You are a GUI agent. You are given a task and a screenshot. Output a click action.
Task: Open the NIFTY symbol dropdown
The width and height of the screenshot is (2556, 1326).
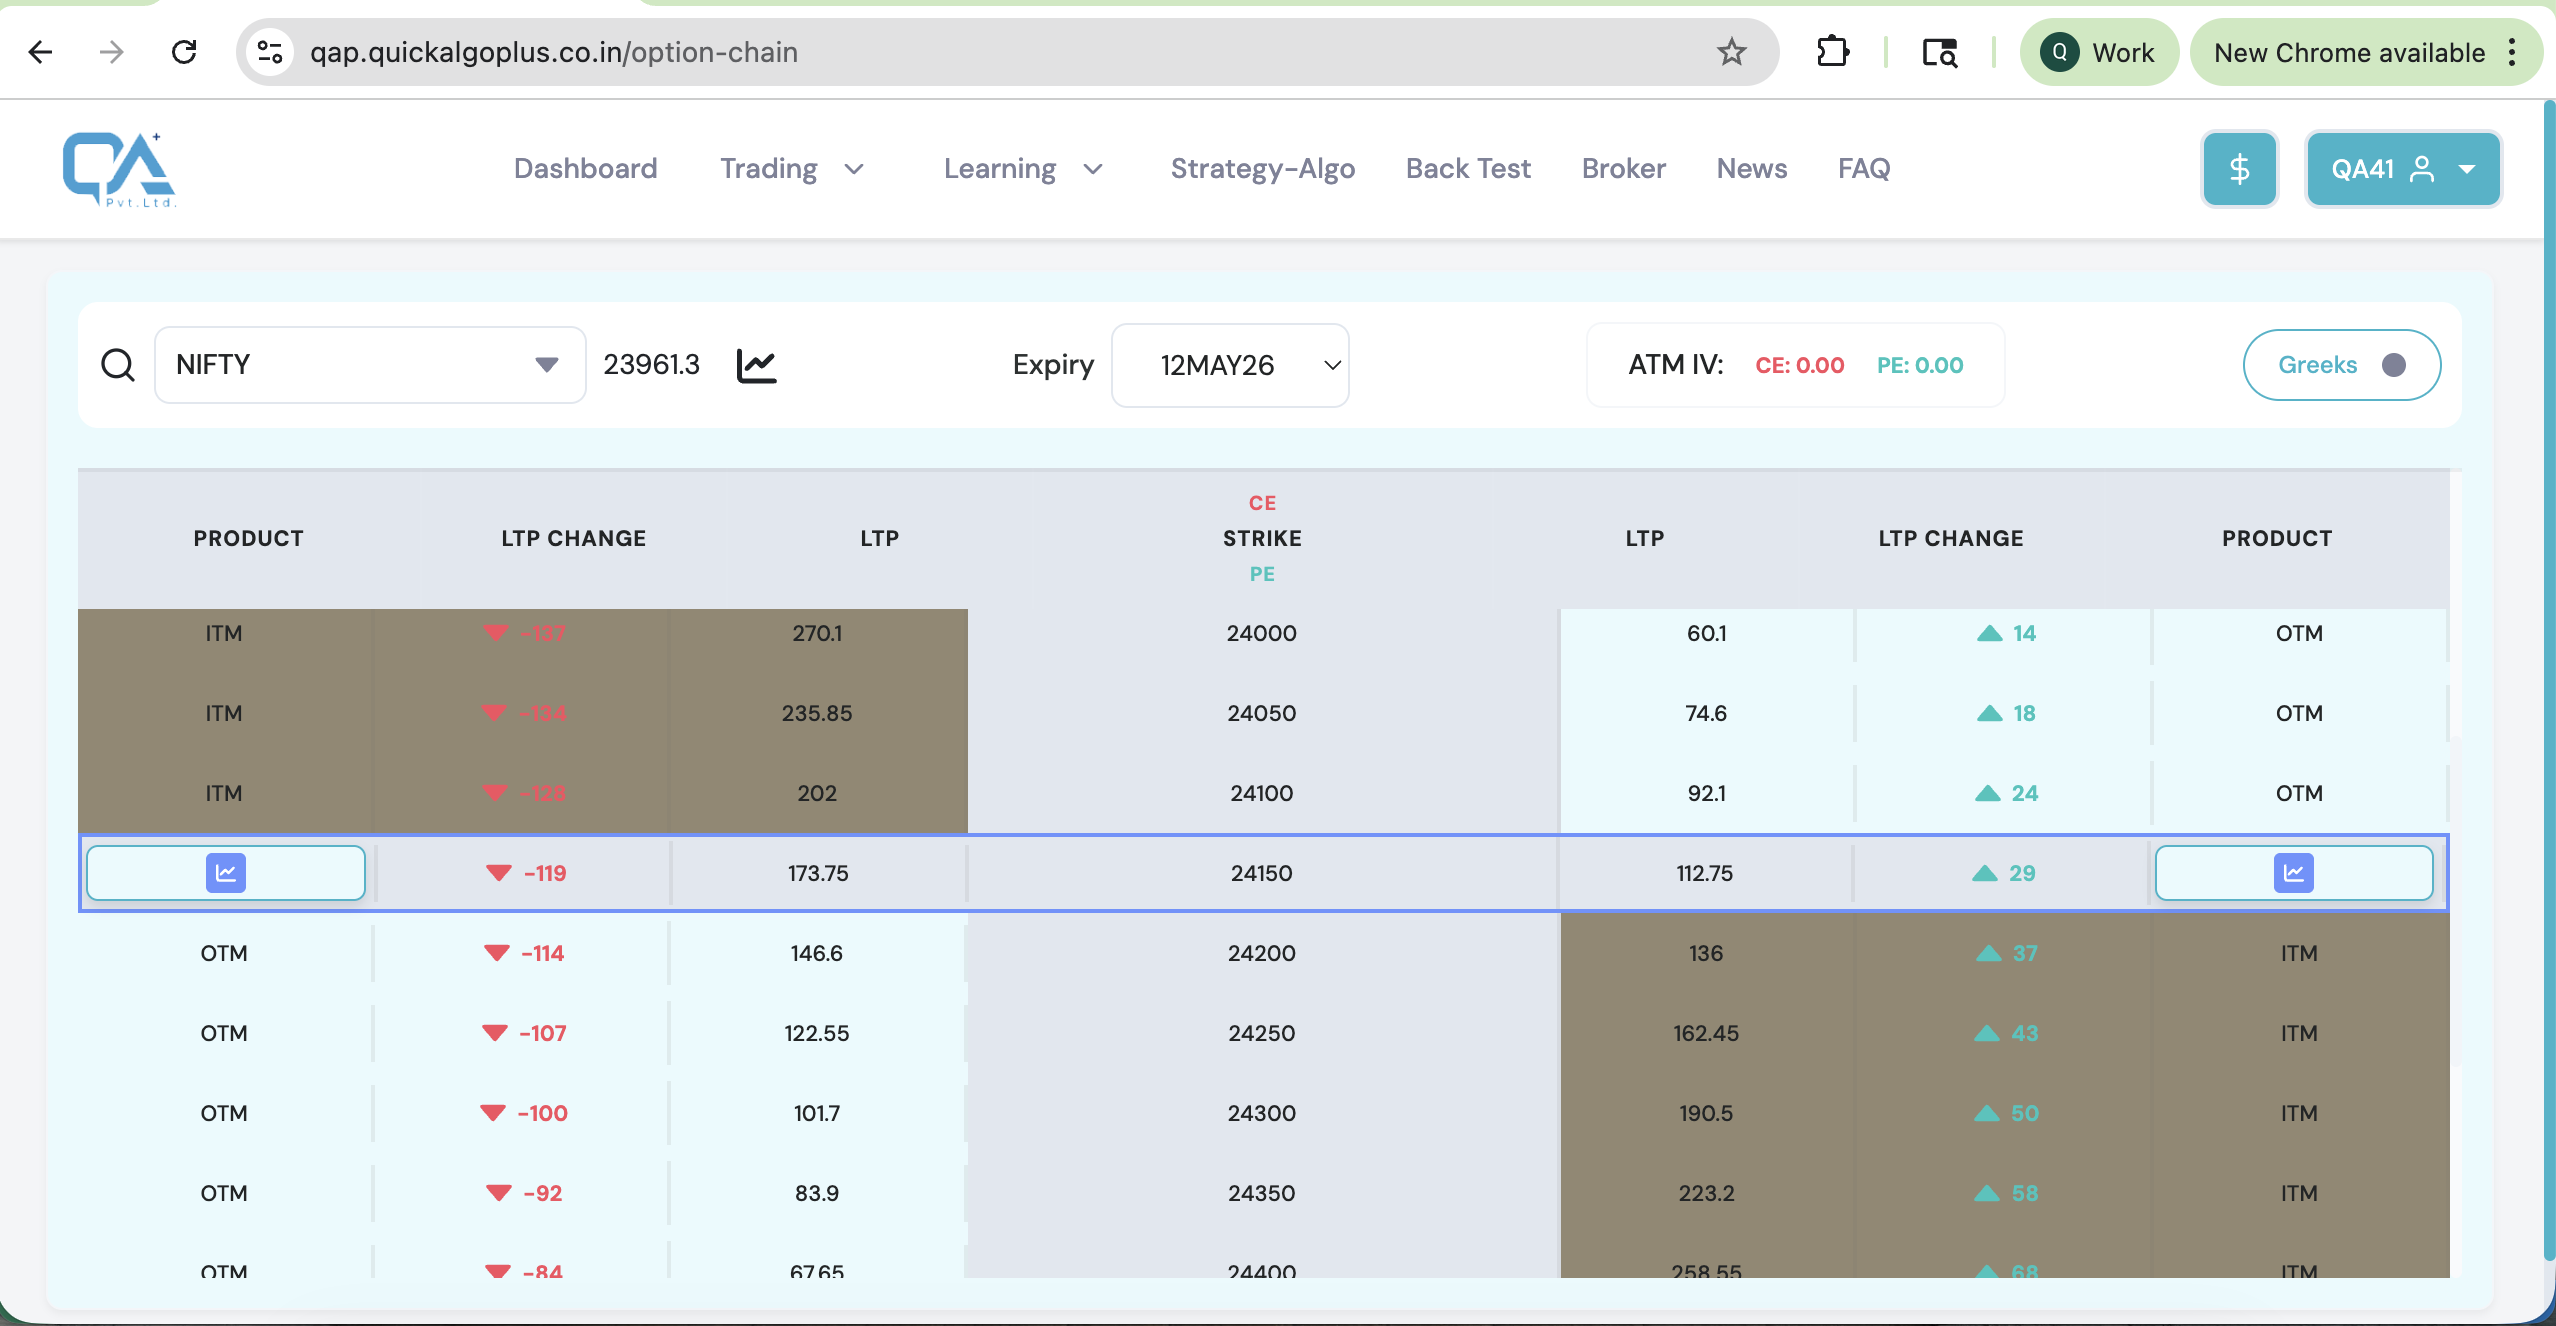[370, 365]
